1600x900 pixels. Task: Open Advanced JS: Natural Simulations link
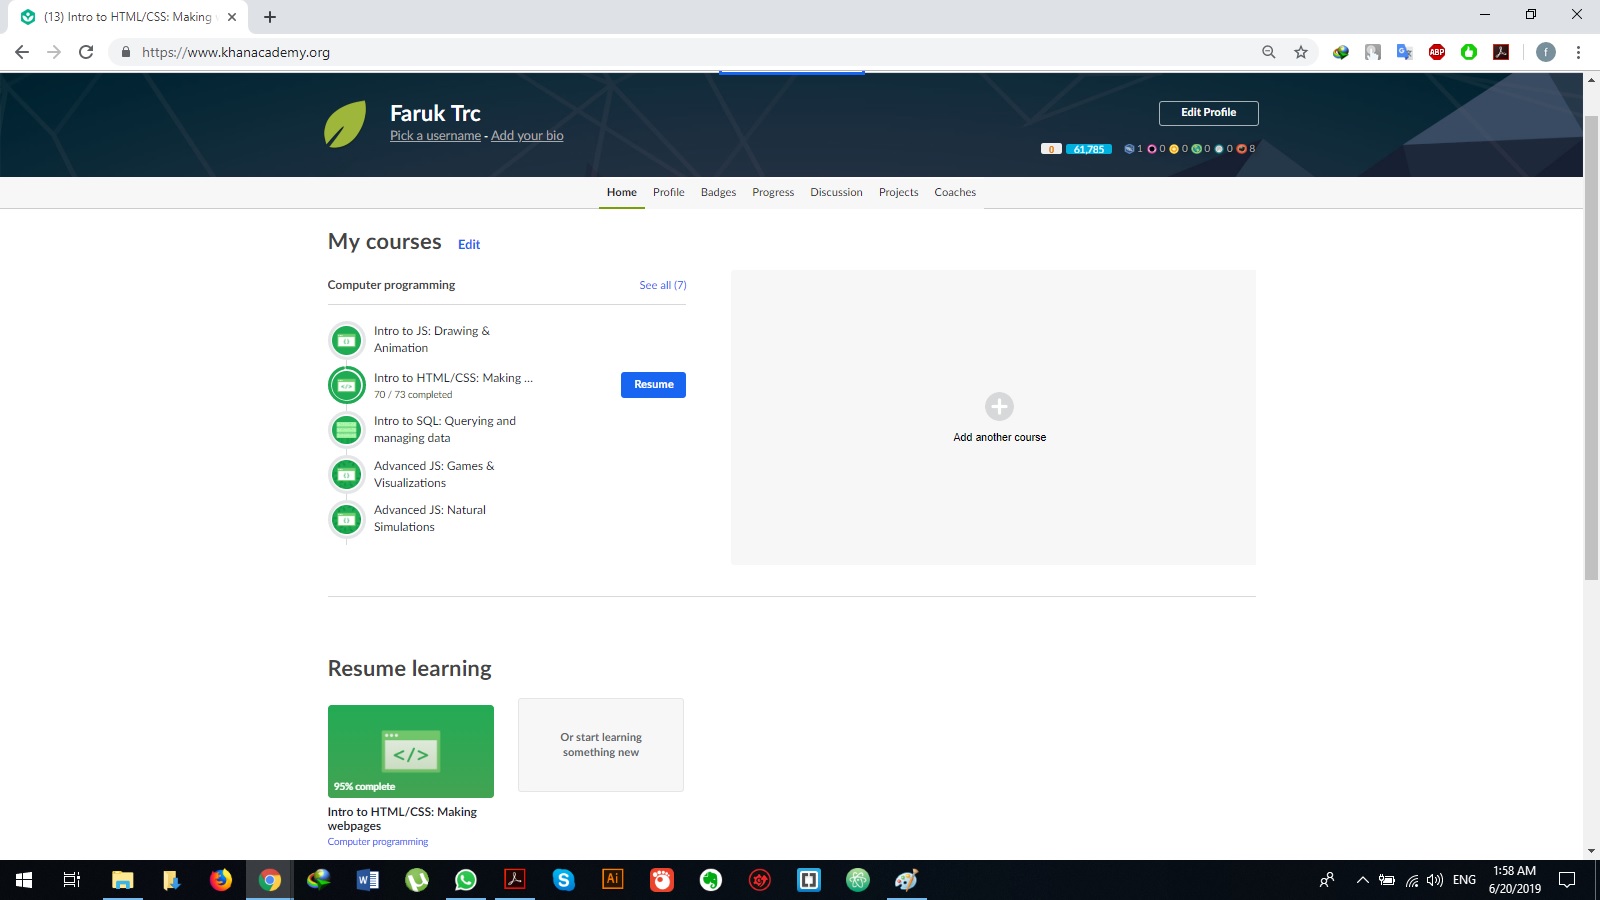click(430, 518)
